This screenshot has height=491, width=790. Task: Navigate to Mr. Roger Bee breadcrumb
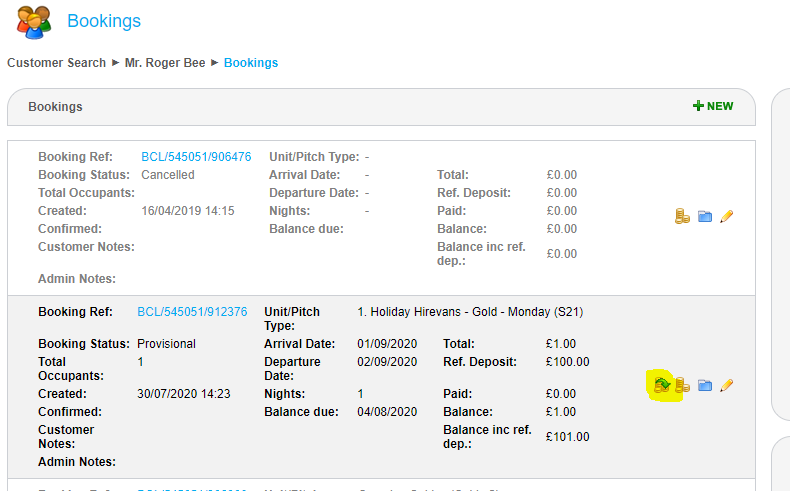(165, 63)
